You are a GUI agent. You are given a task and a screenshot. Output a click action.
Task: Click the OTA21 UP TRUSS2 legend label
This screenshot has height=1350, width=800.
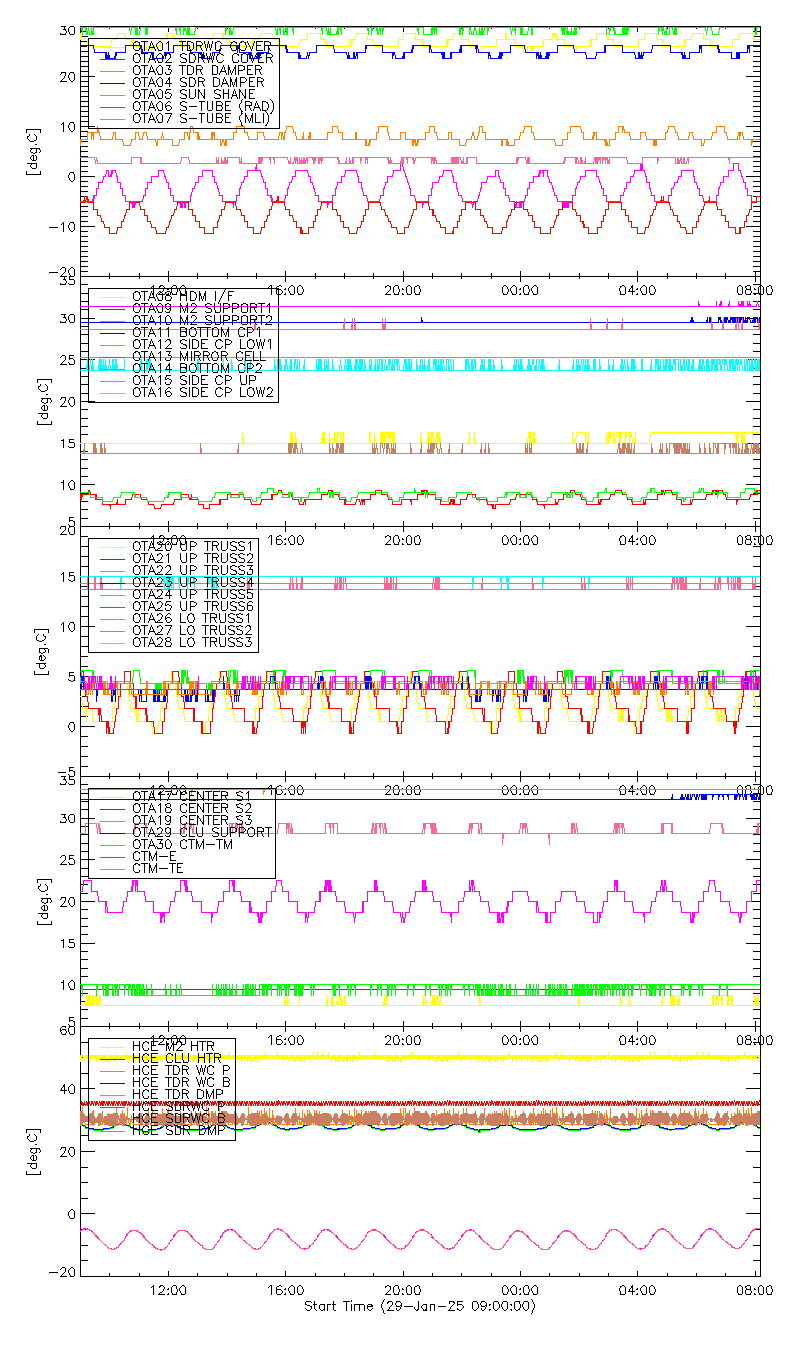click(193, 557)
